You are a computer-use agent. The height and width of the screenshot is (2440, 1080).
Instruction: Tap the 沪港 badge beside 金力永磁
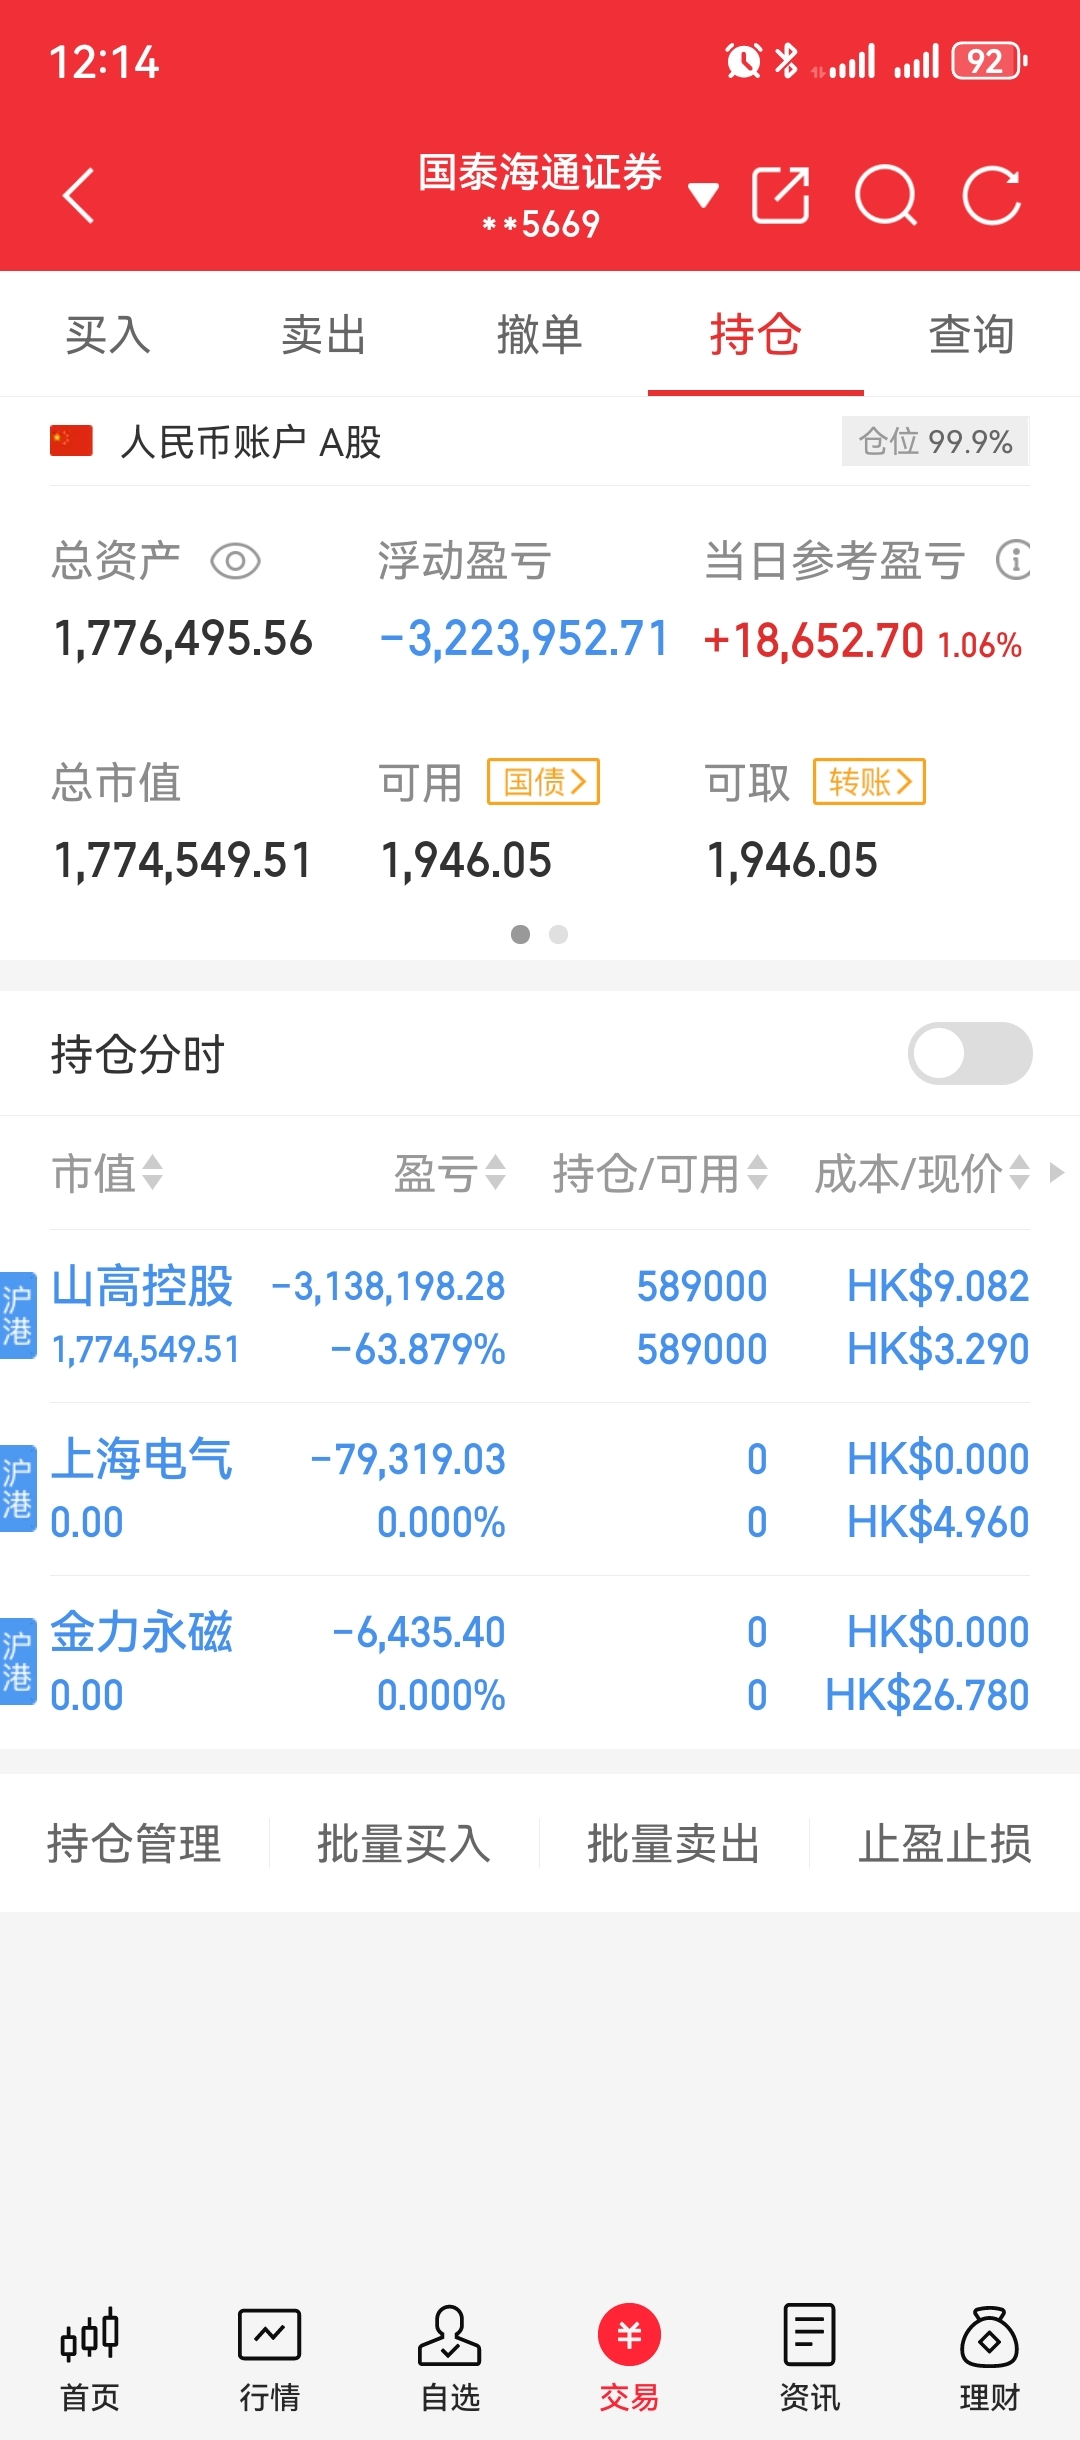[18, 1661]
